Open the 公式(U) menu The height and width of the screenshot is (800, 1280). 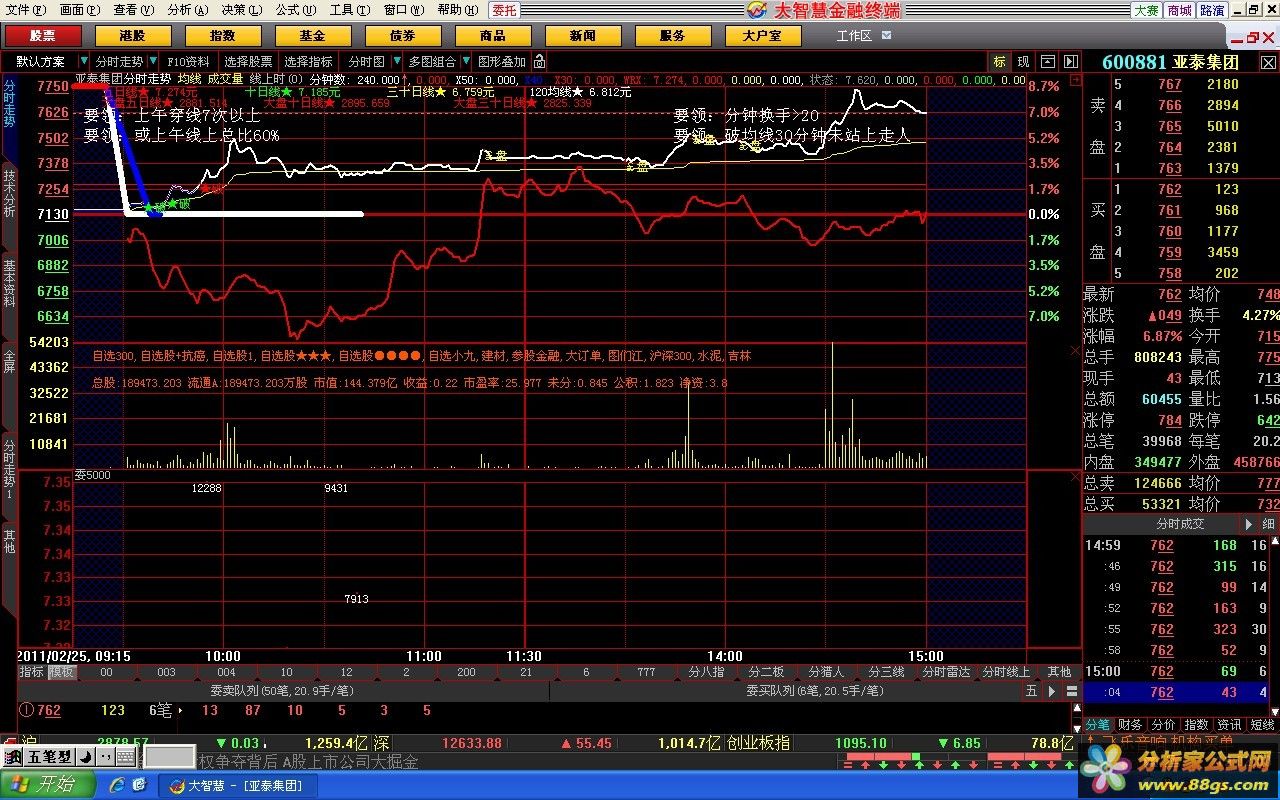pyautogui.click(x=295, y=10)
